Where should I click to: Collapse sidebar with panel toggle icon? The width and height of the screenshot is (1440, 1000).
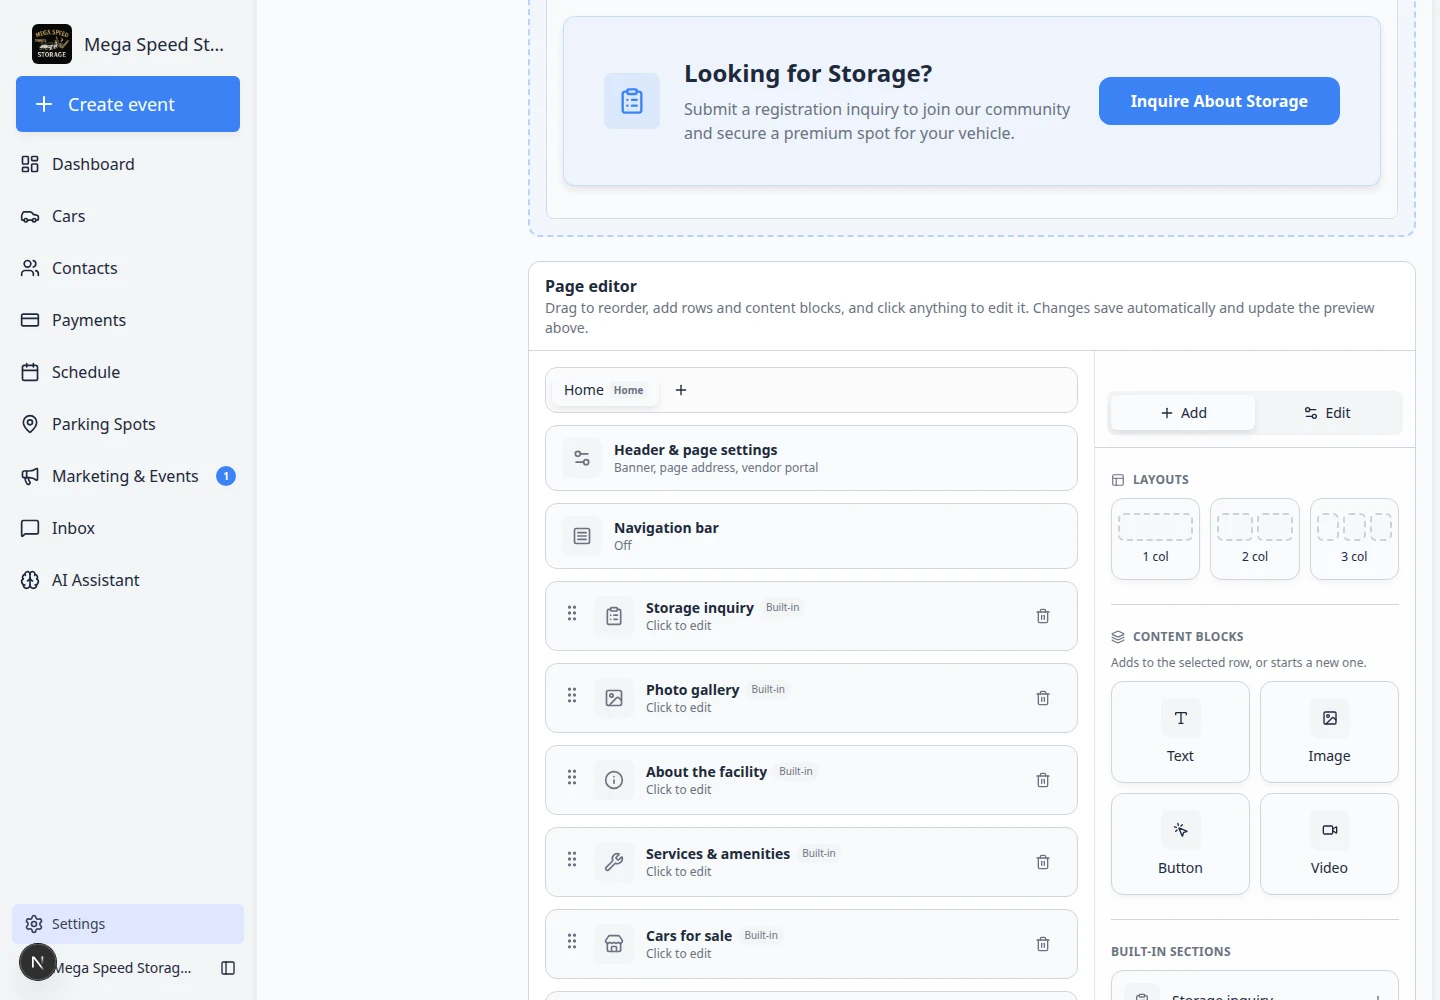click(x=228, y=968)
